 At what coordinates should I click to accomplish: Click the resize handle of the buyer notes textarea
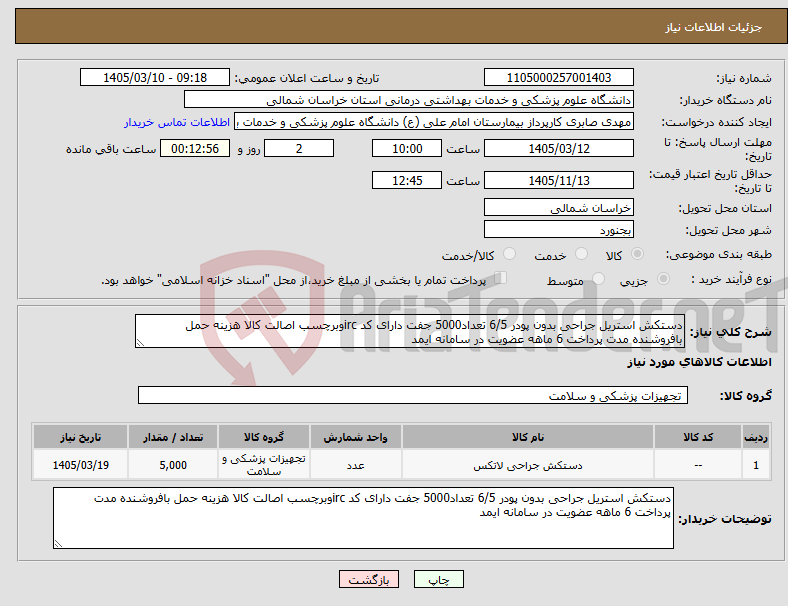coord(58,543)
